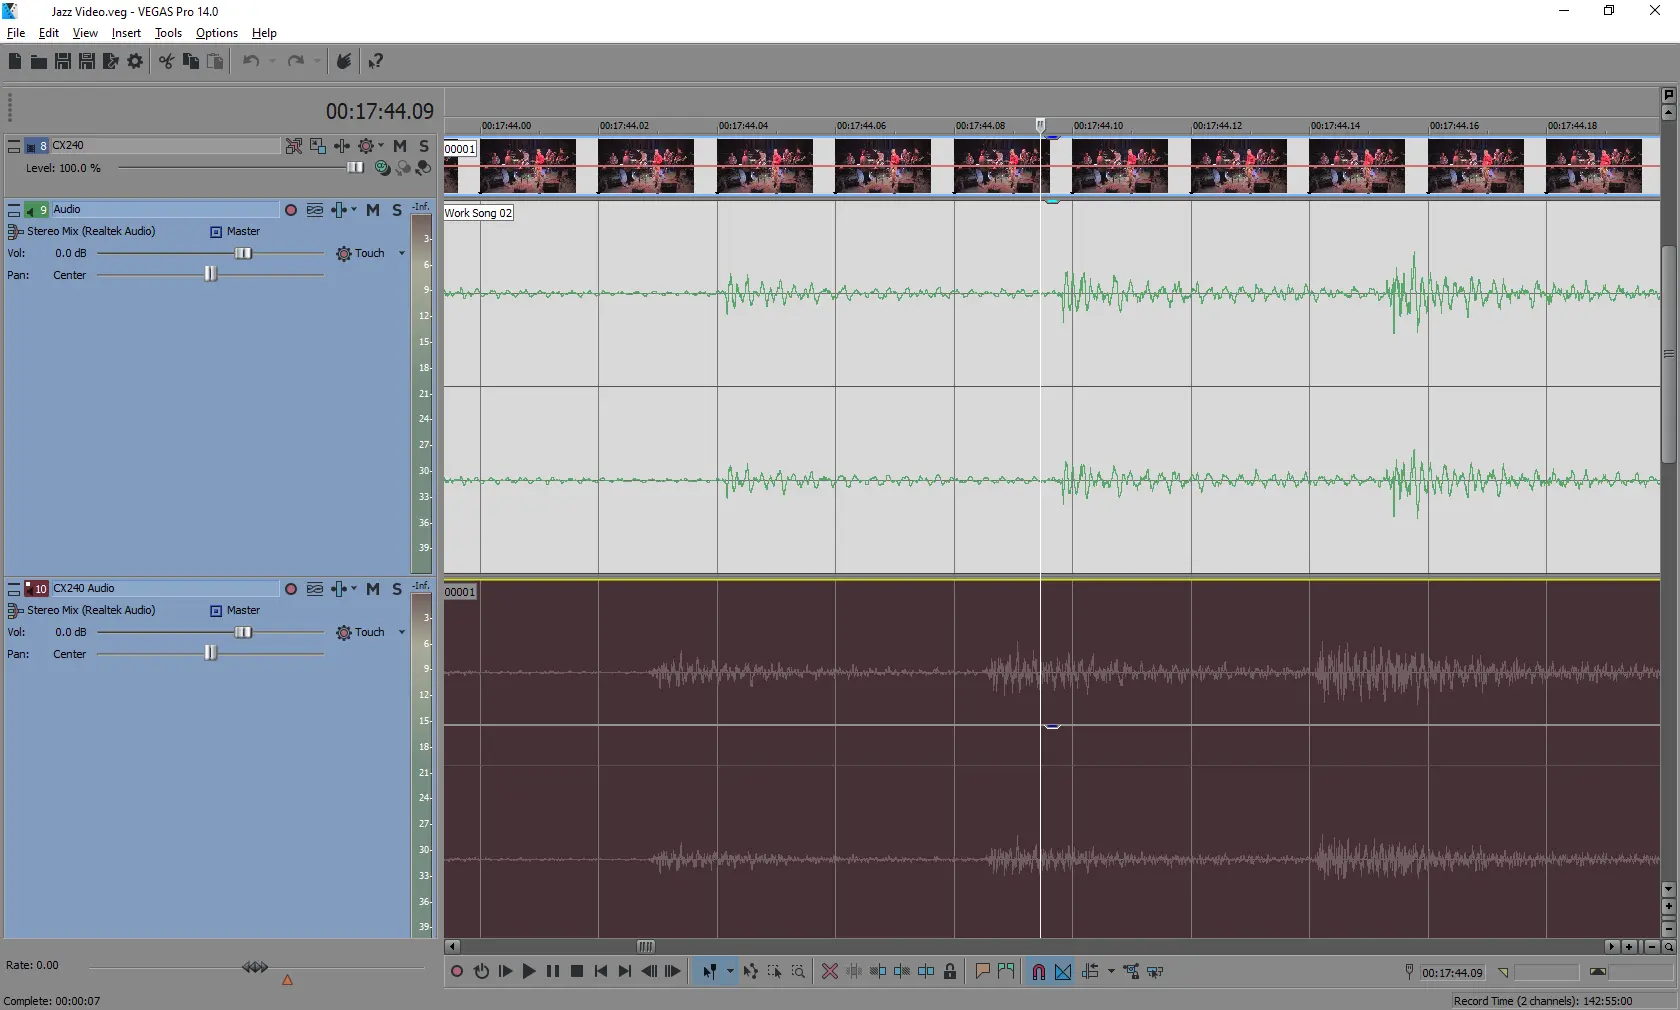Click the Cut scissors icon in toolbar
Viewport: 1680px width, 1010px height.
tap(166, 62)
